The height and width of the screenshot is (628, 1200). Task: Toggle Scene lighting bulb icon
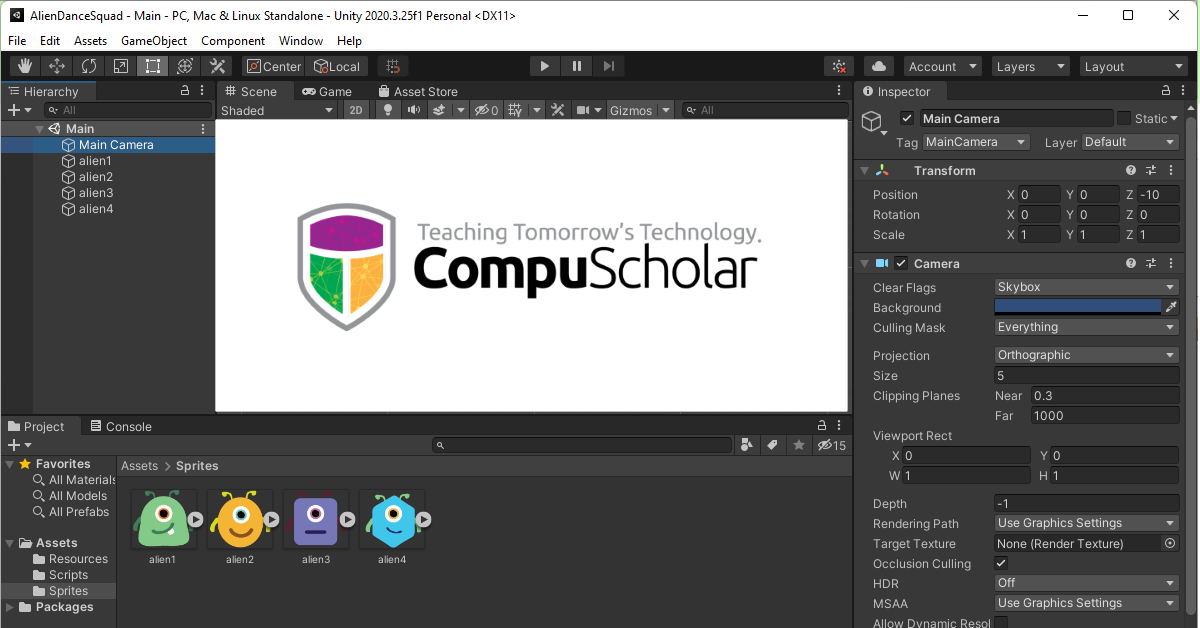389,110
